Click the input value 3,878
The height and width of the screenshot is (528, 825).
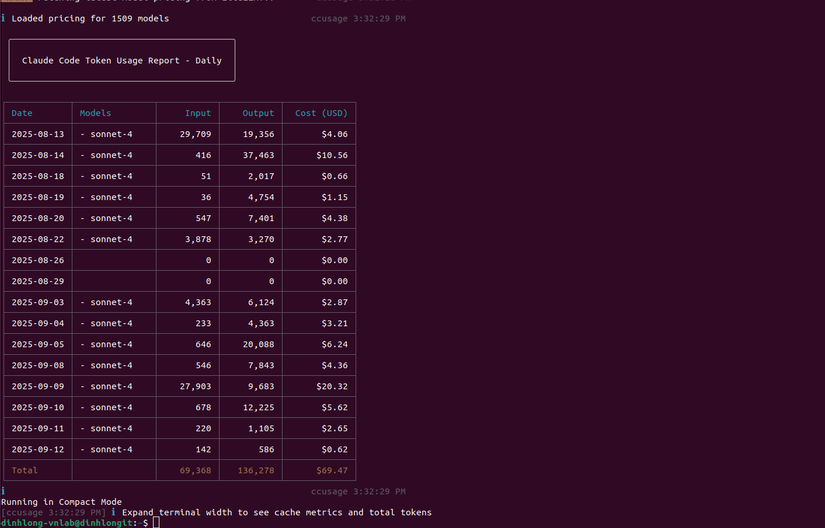point(198,239)
